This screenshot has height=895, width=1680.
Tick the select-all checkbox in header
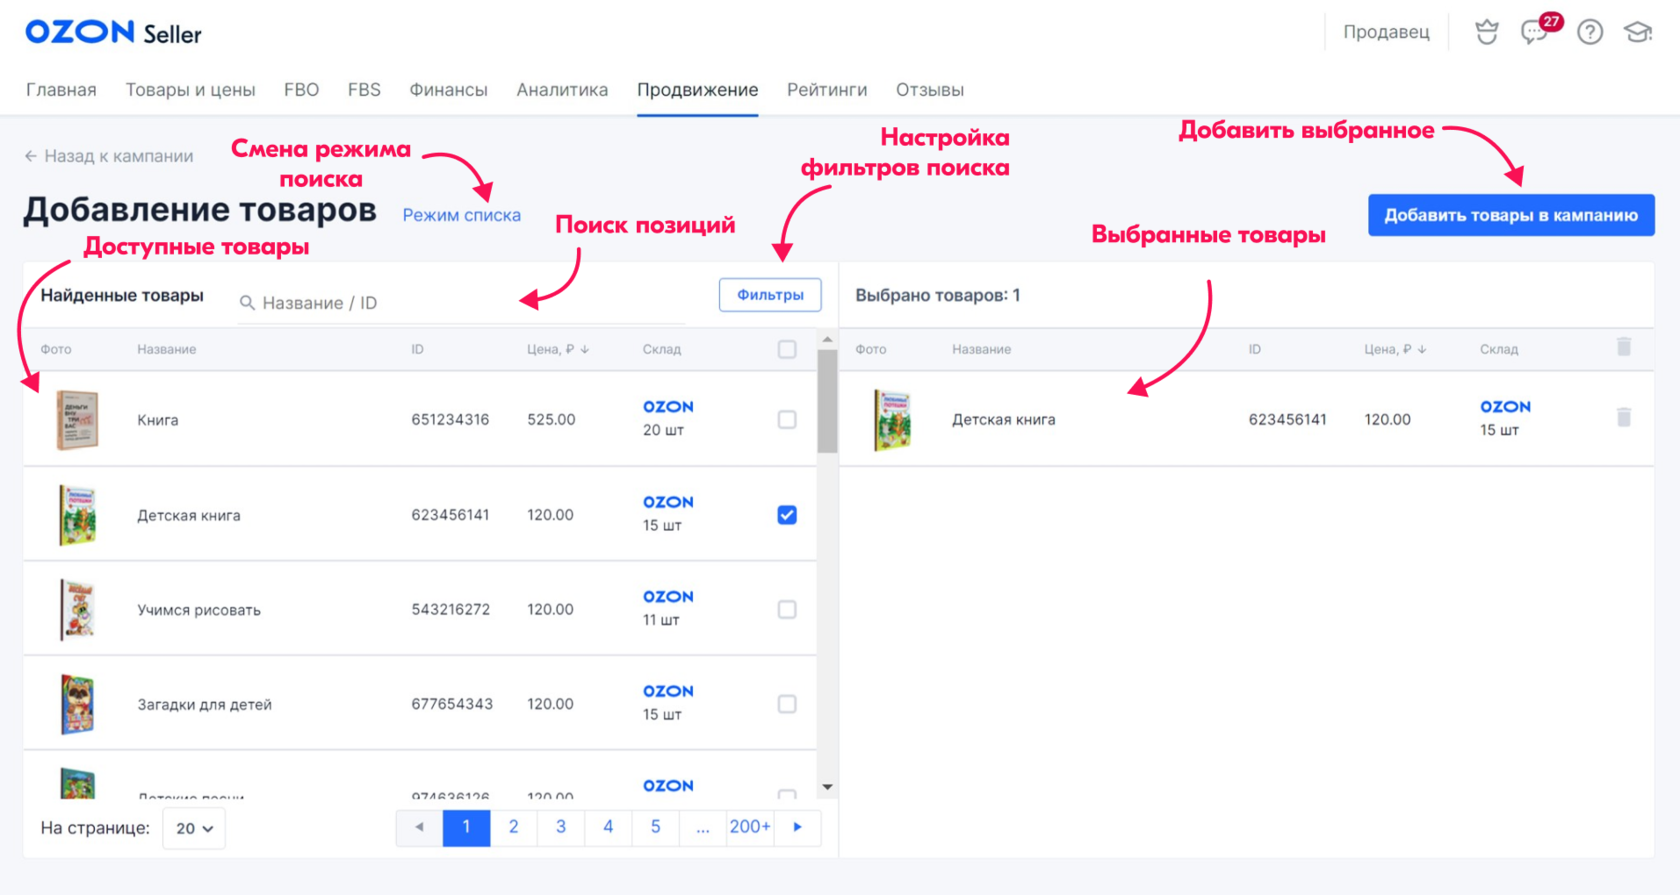pos(787,349)
